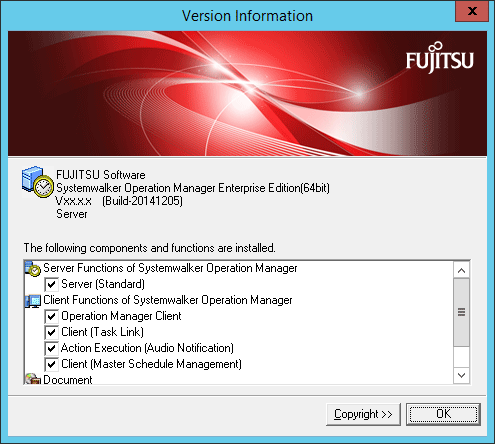Select Server Functions of Systemwalker Operation Manager row
Image resolution: width=495 pixels, height=444 pixels.
(x=170, y=268)
